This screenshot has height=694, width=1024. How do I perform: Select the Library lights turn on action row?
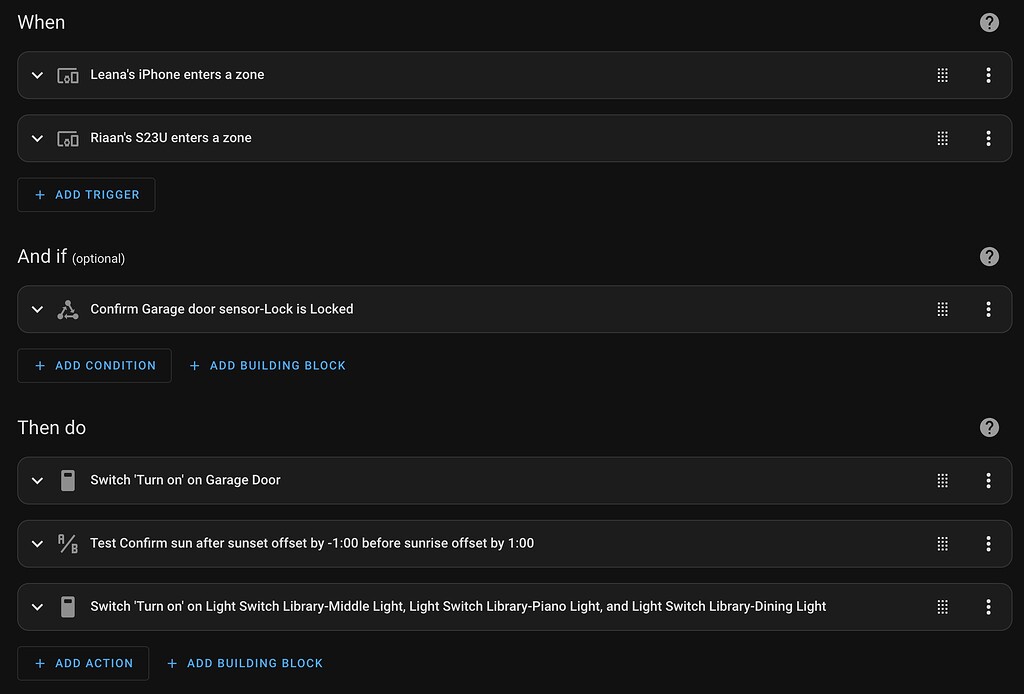tap(458, 606)
